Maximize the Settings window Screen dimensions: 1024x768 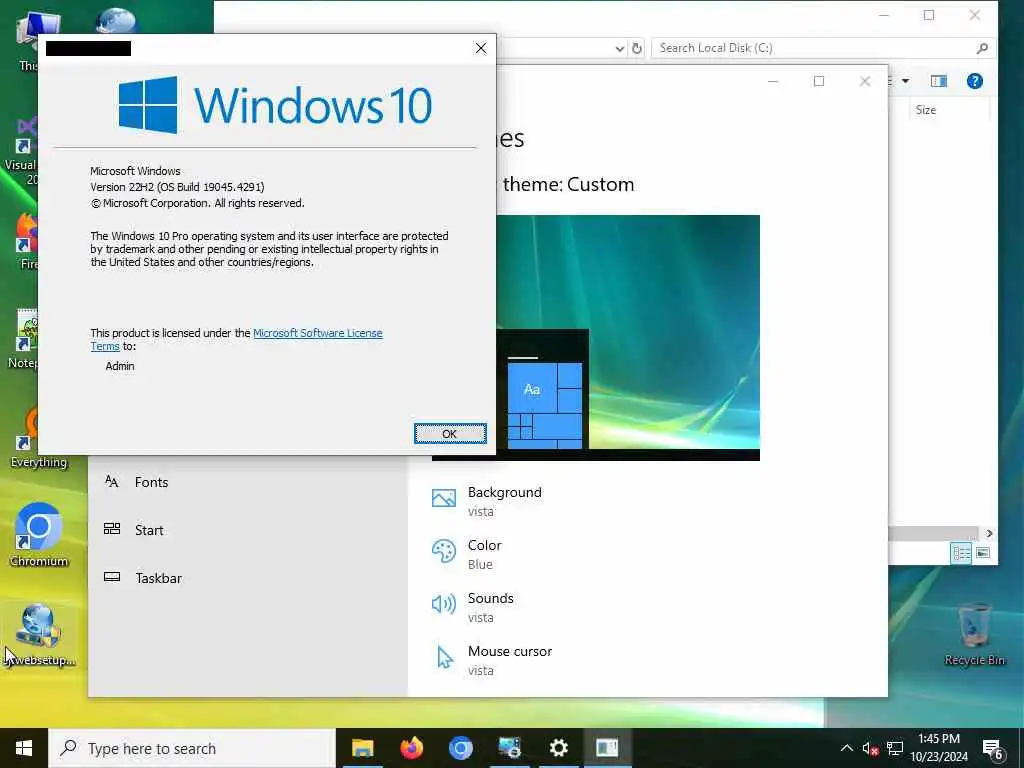pyautogui.click(x=818, y=81)
